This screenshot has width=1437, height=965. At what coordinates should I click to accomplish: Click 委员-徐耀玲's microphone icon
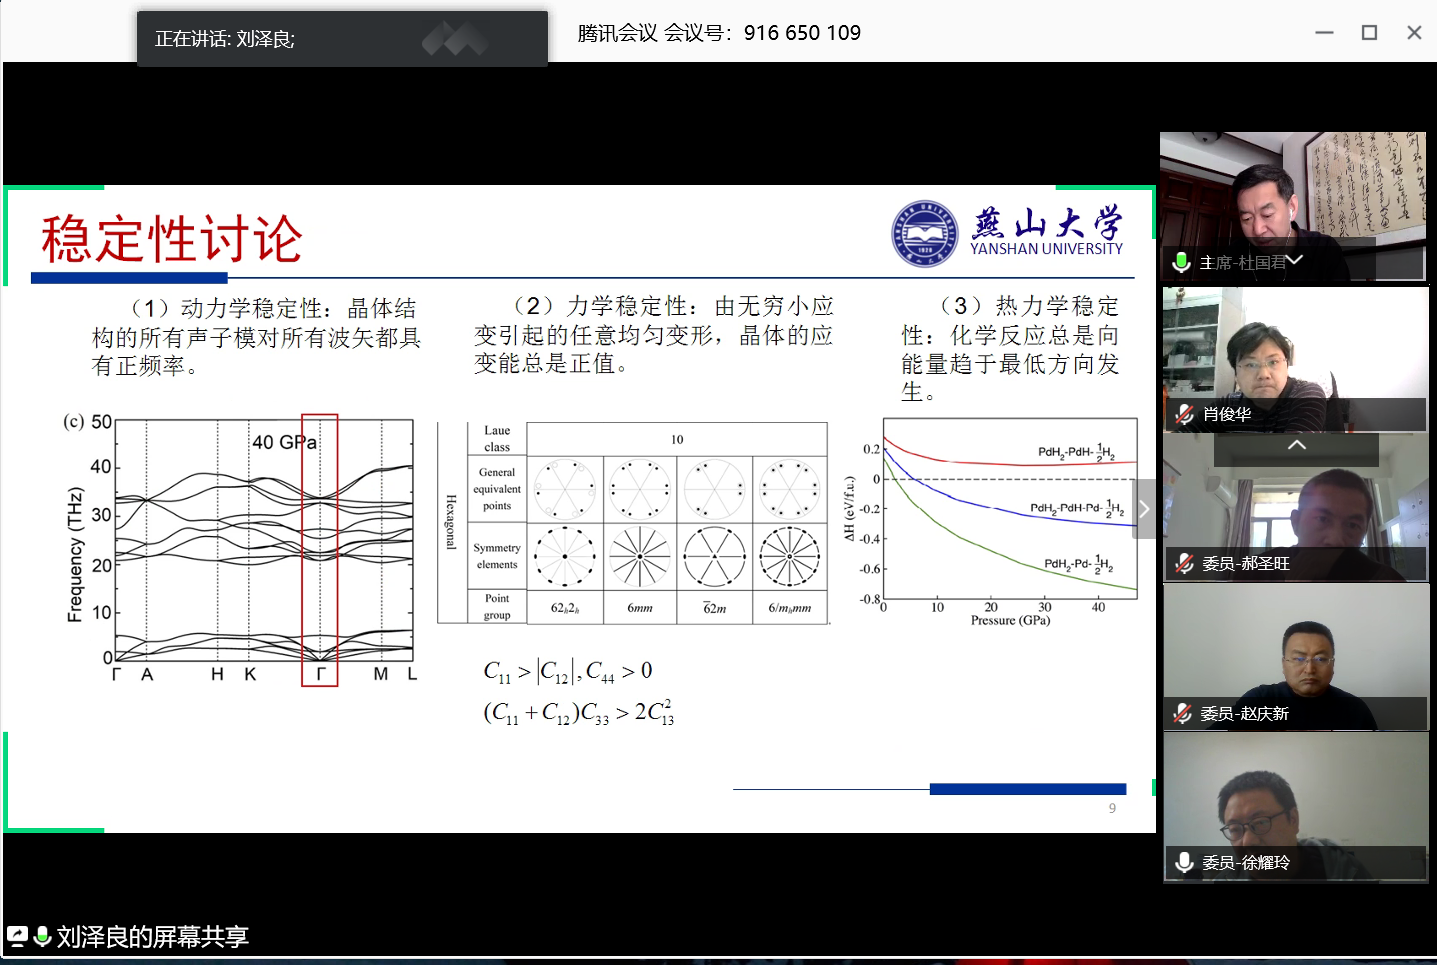tap(1185, 862)
